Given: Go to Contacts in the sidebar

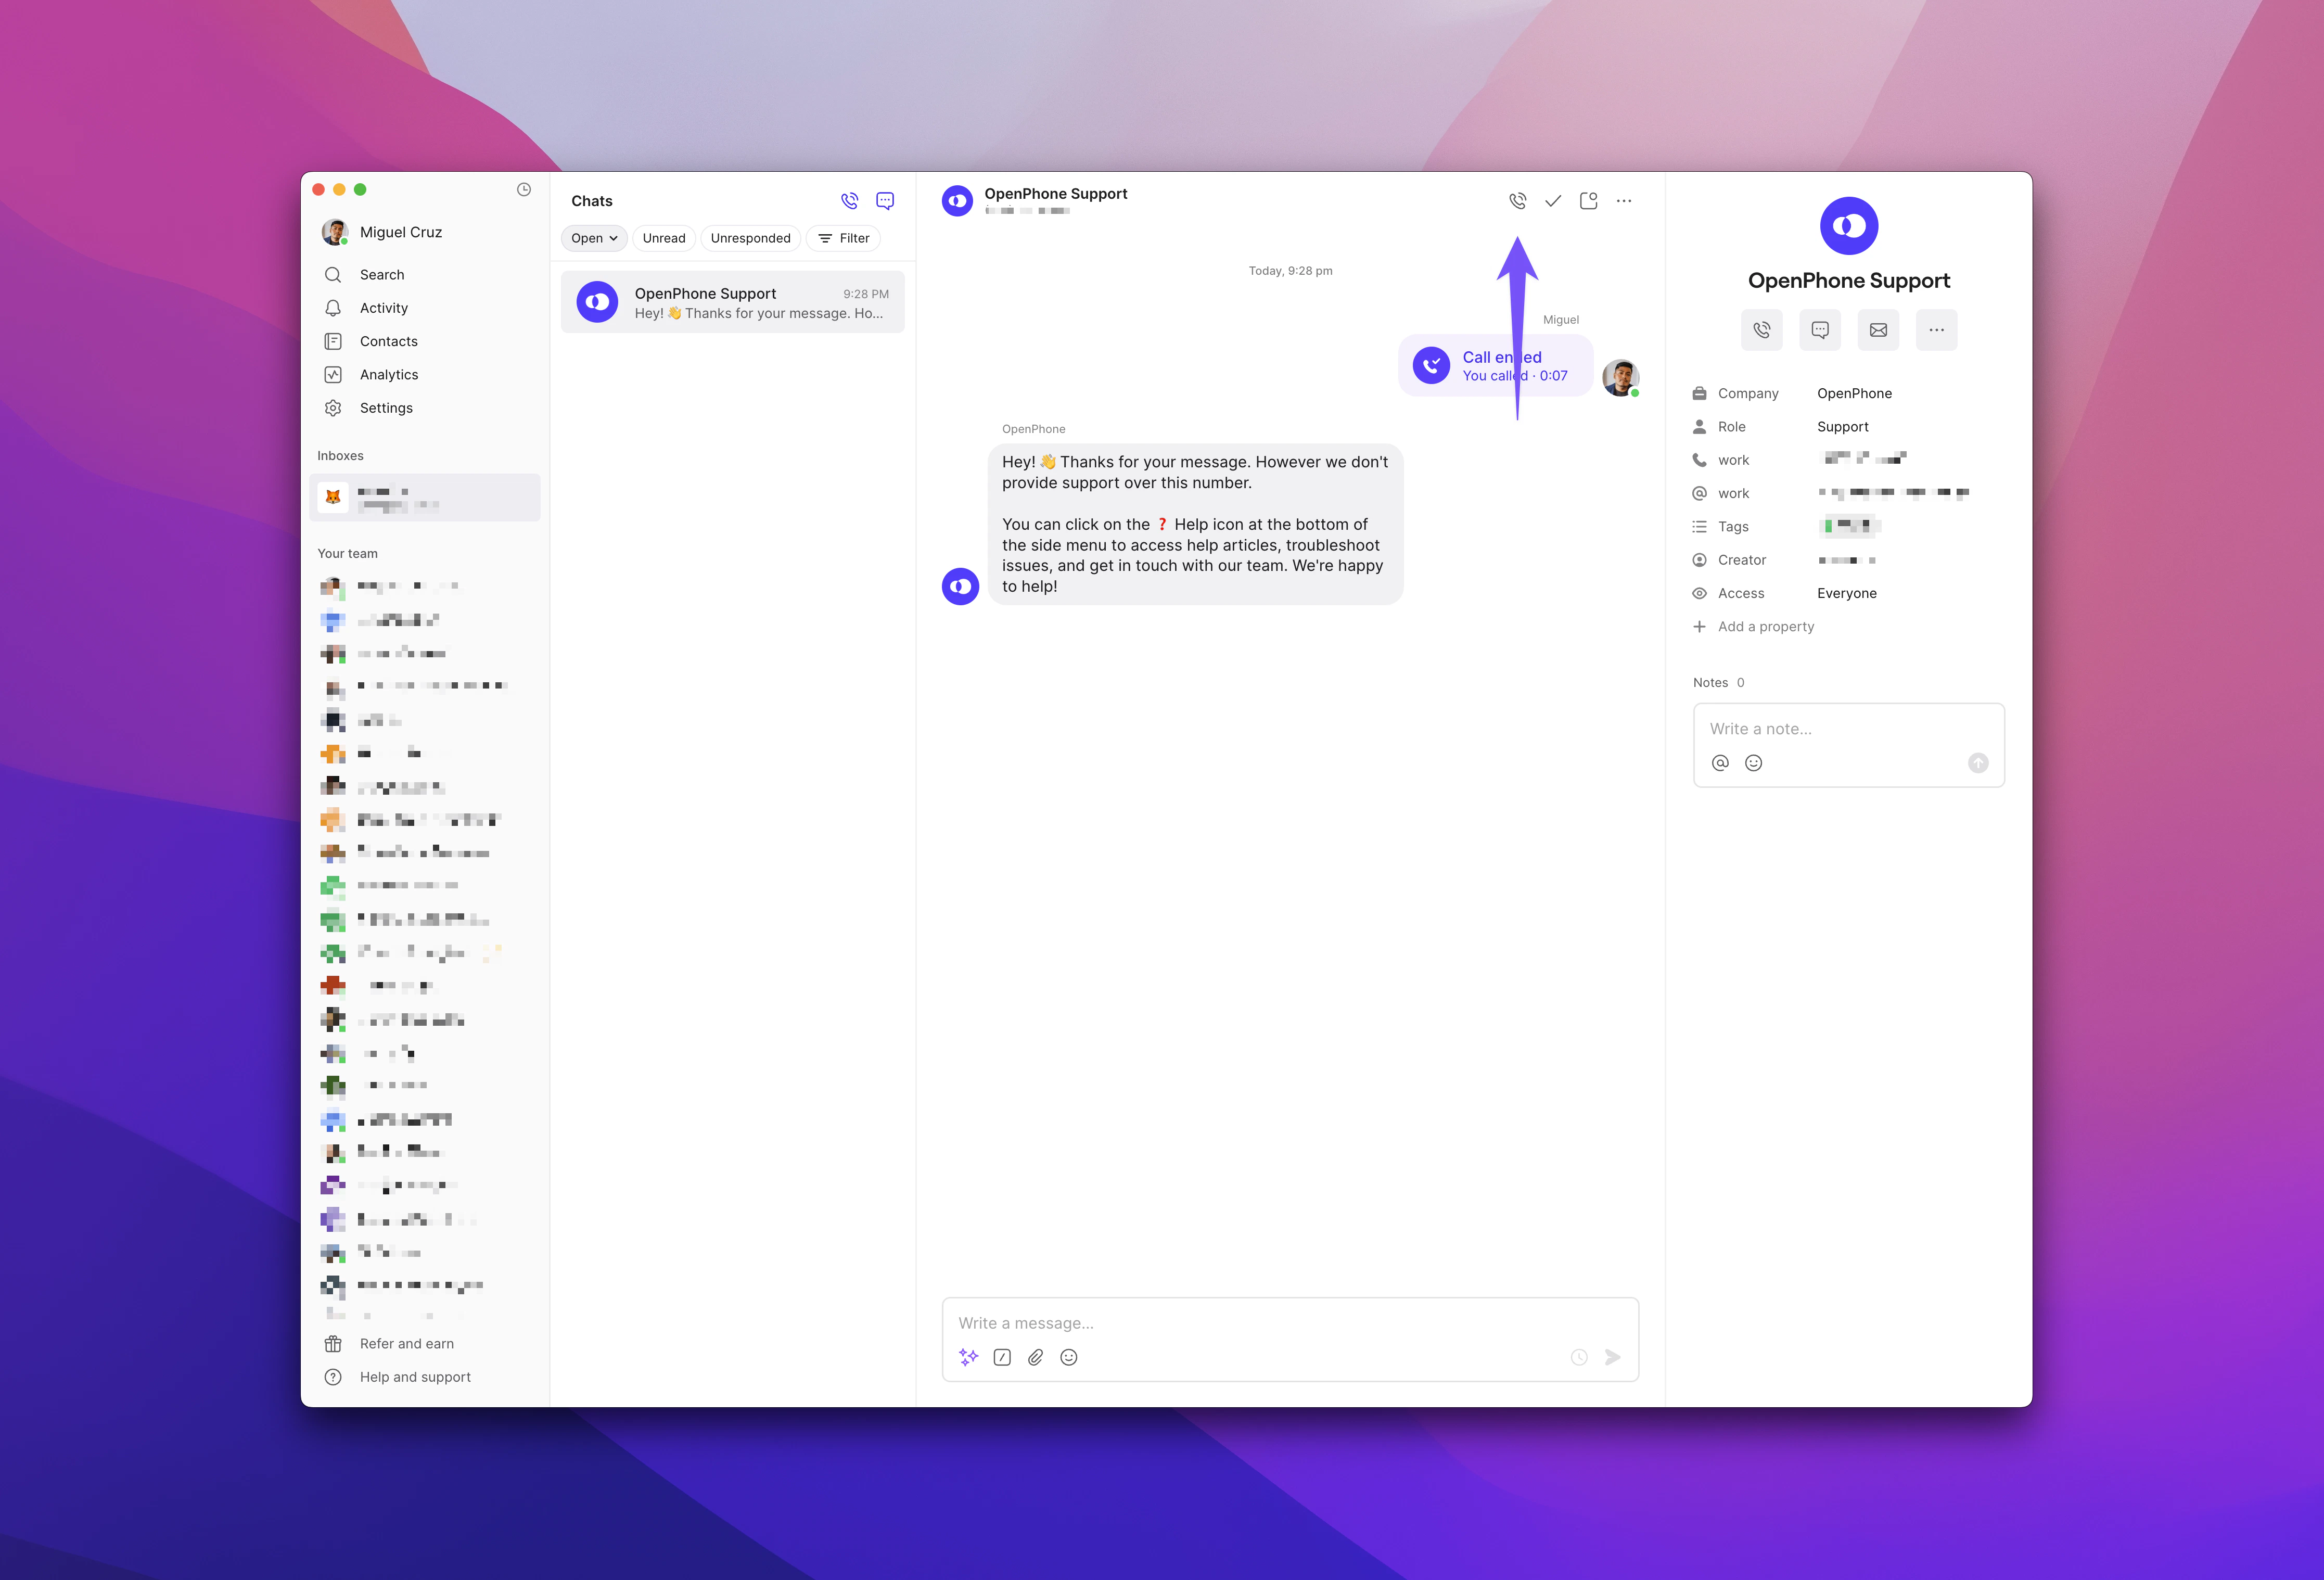Looking at the screenshot, I should (x=388, y=341).
